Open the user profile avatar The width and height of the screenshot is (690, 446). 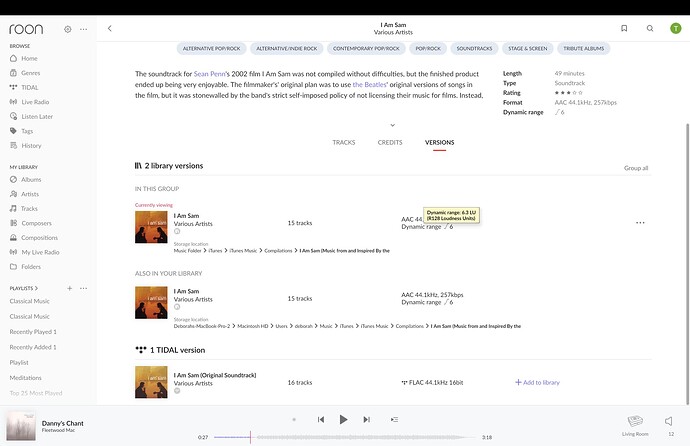pyautogui.click(x=675, y=28)
